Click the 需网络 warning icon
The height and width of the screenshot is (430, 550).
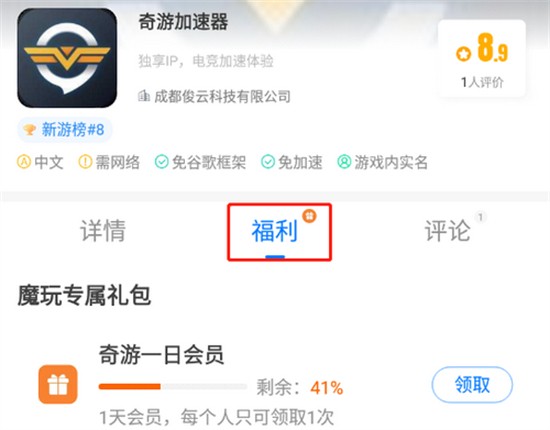(85, 162)
